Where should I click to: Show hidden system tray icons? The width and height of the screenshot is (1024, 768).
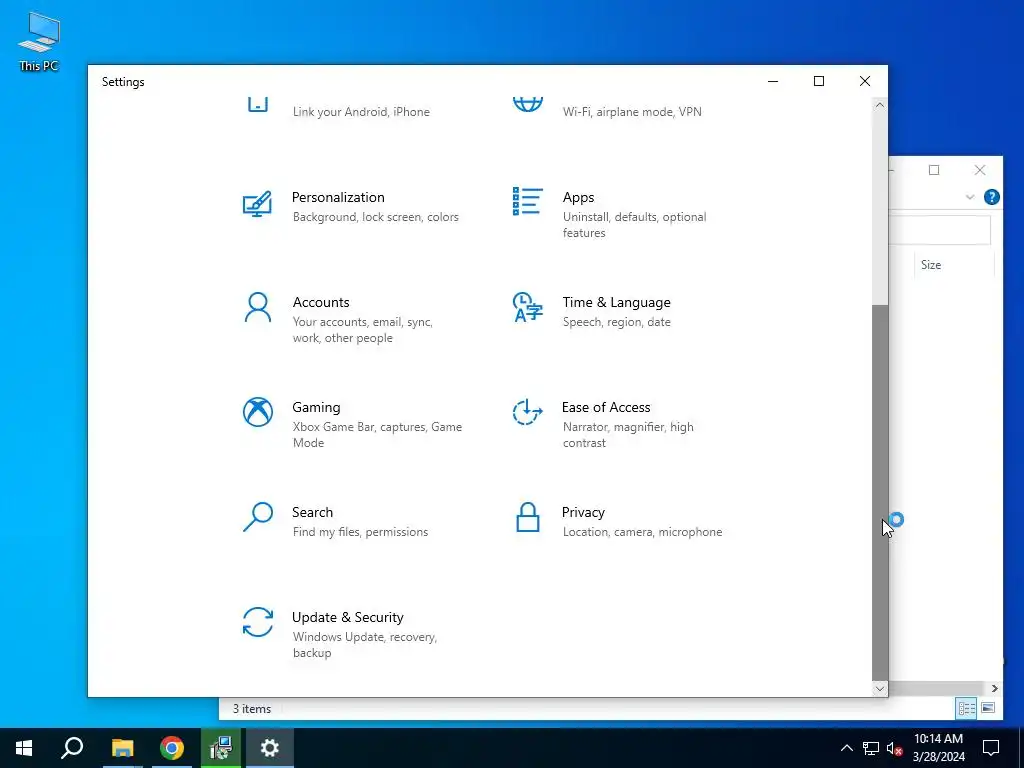(x=846, y=748)
